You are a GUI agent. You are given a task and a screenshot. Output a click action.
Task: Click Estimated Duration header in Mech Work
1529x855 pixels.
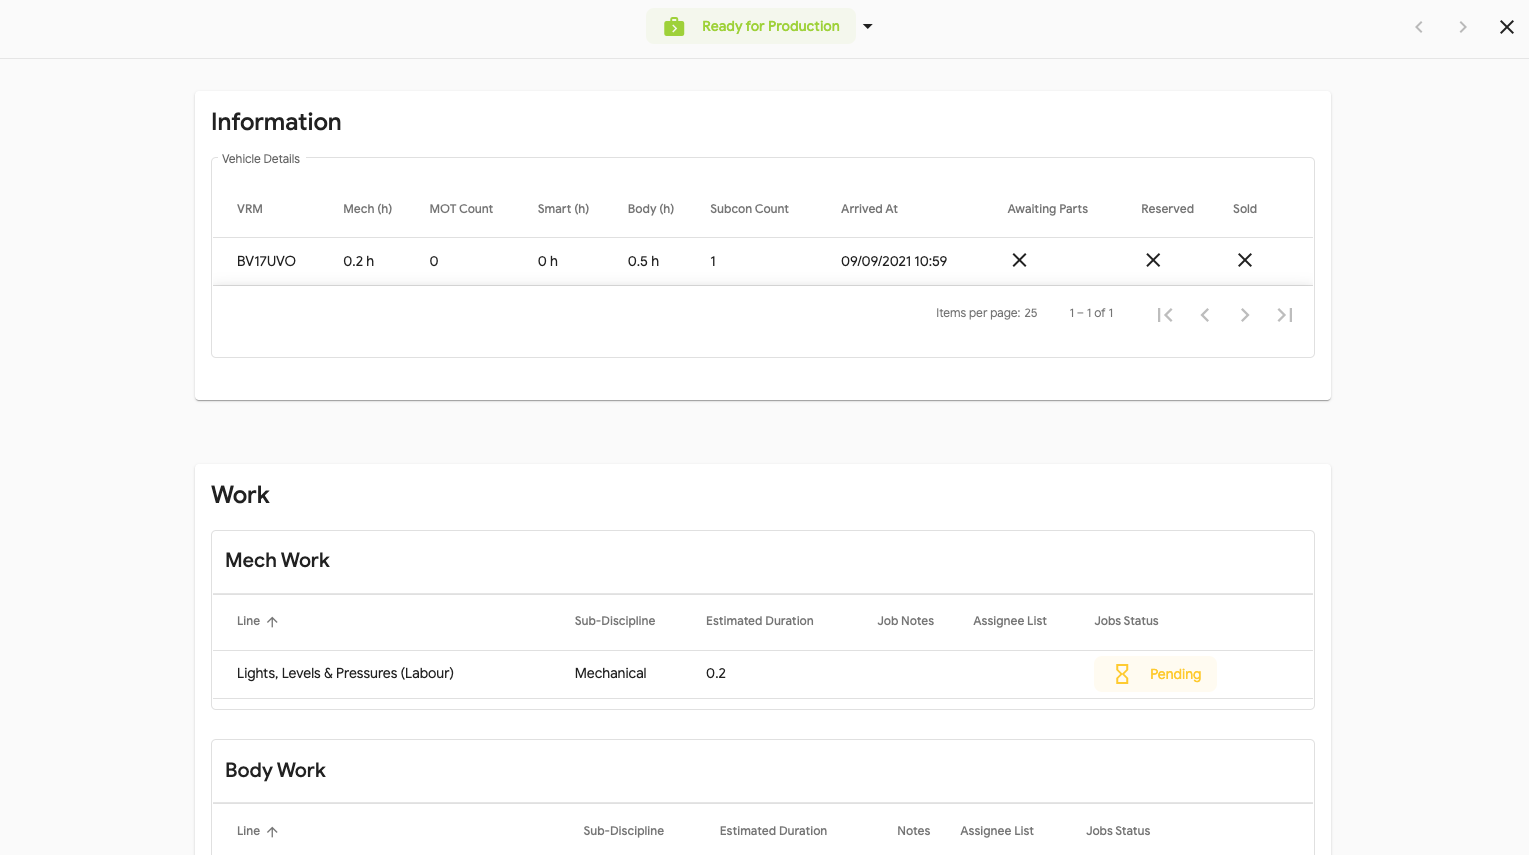coord(760,621)
